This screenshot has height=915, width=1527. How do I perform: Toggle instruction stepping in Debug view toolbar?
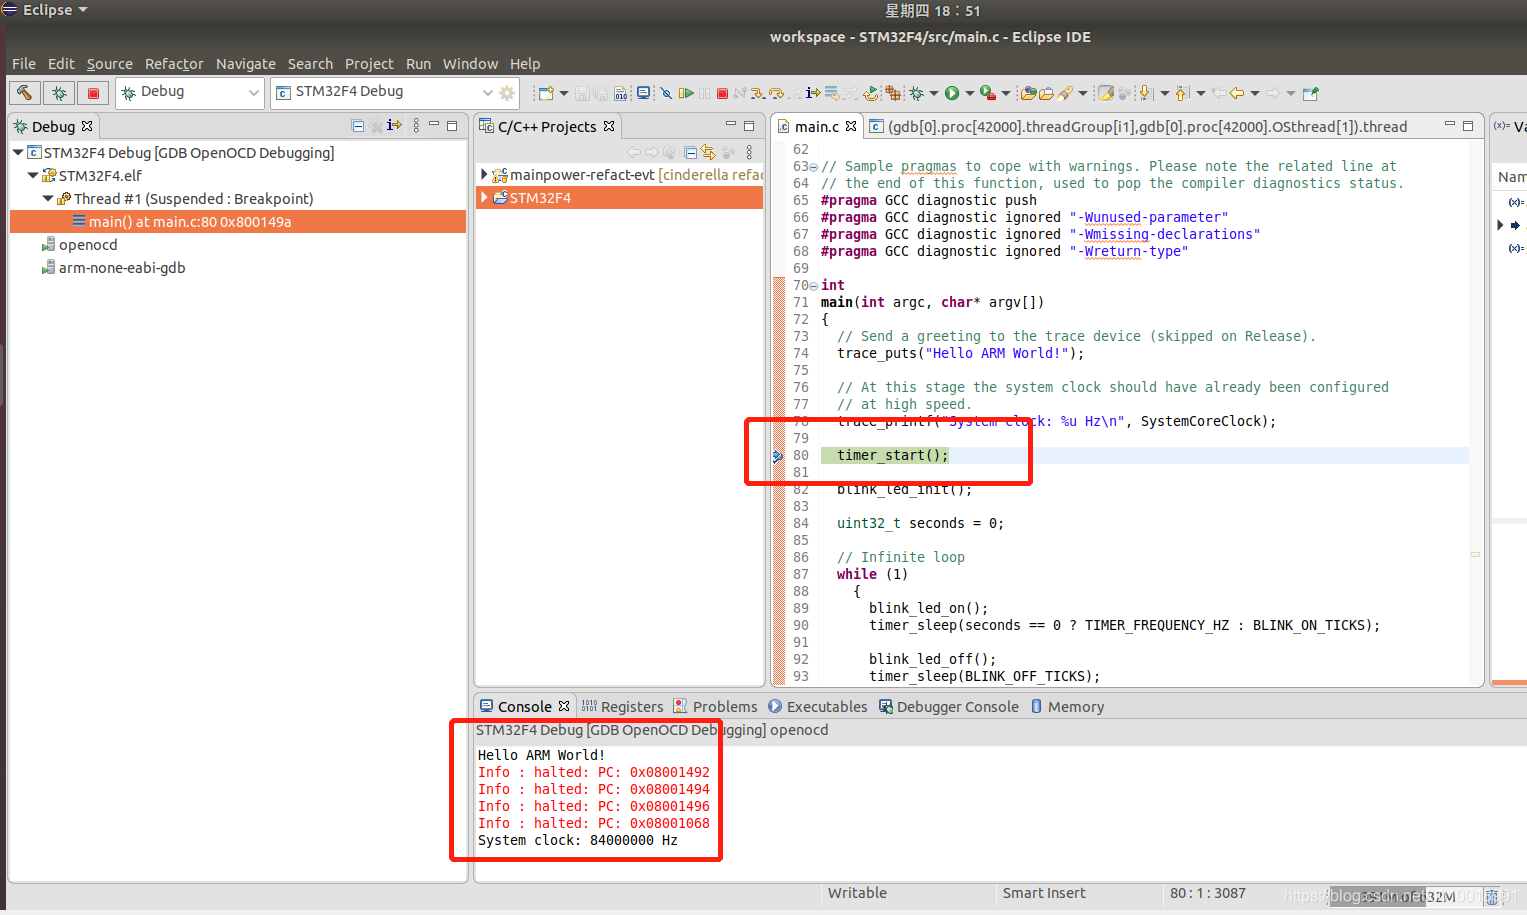tap(394, 126)
